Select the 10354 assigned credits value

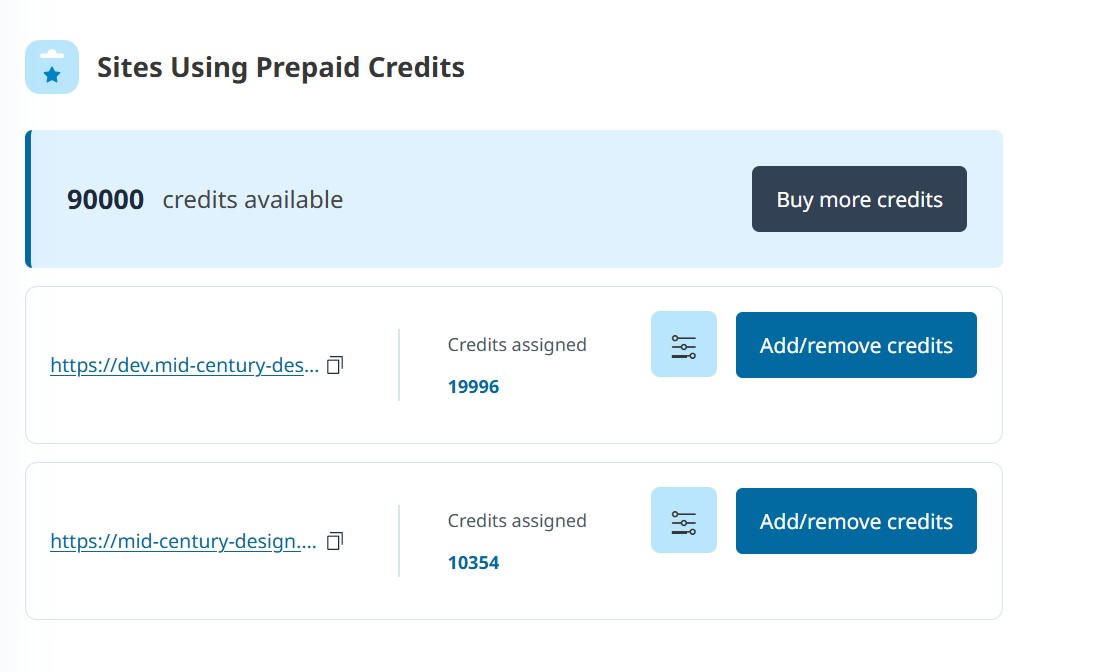pyautogui.click(x=473, y=563)
